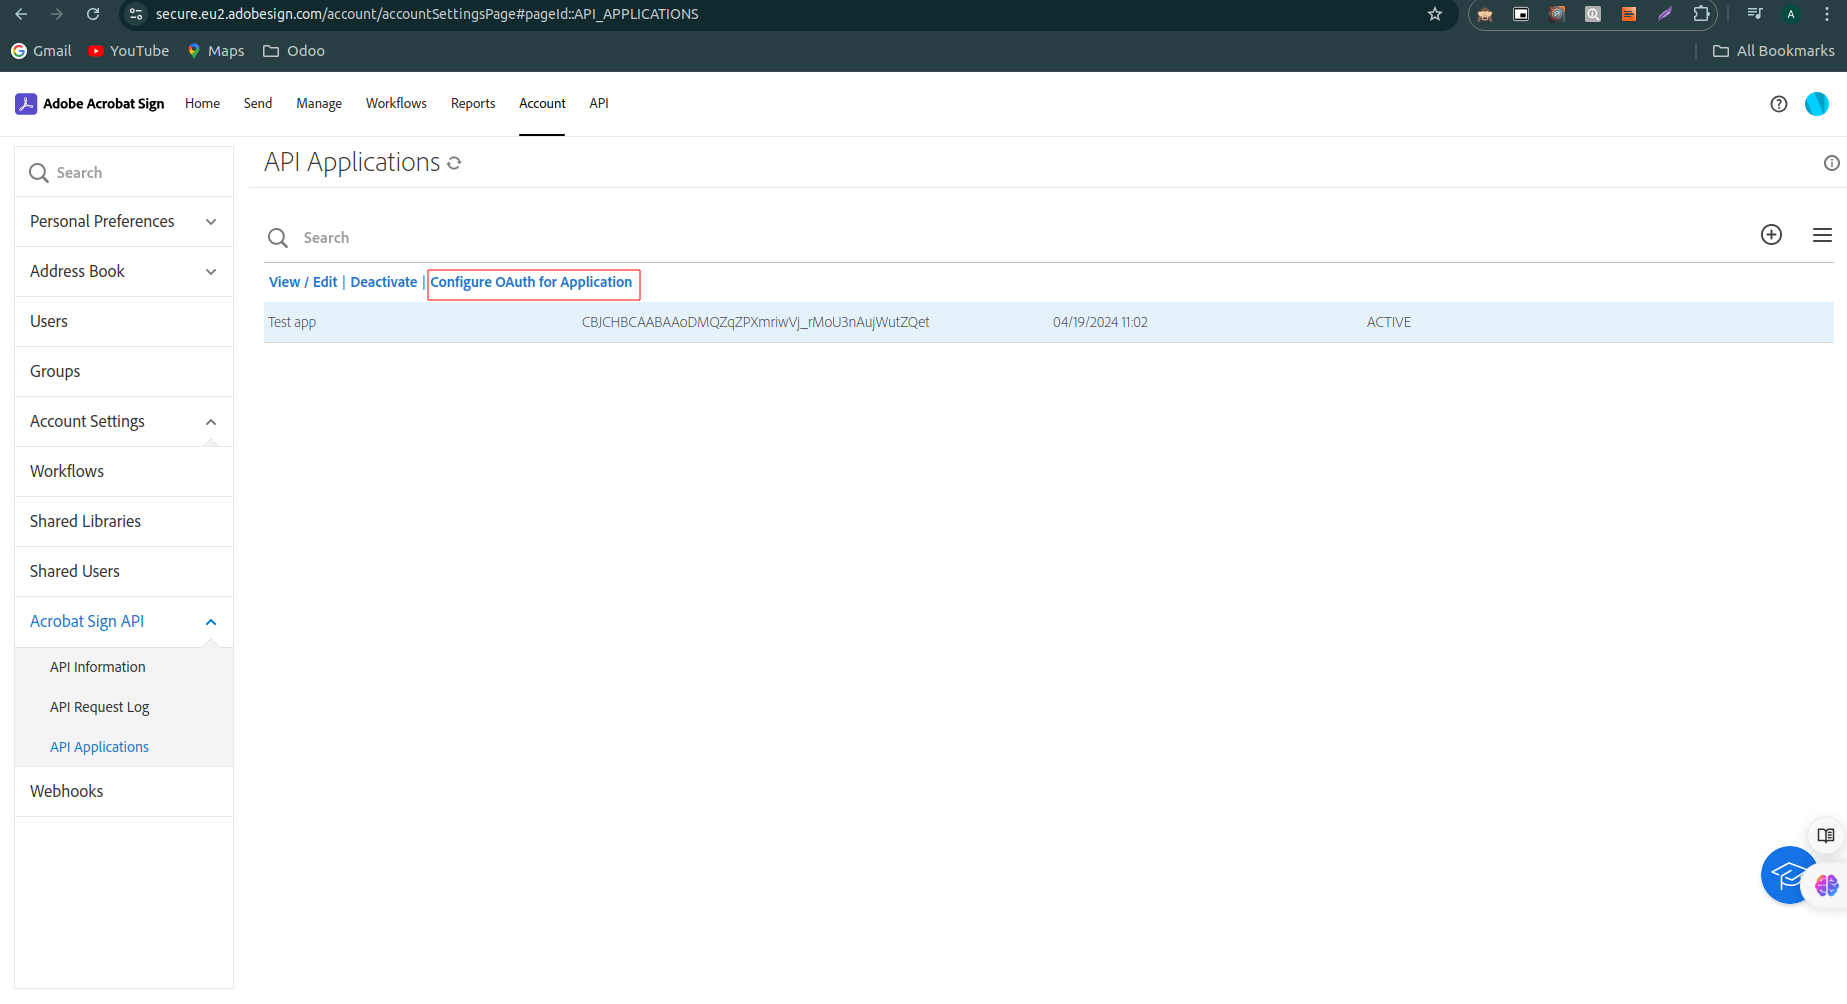Open the graduation cap help widget
The width and height of the screenshot is (1847, 1004).
pos(1788,876)
